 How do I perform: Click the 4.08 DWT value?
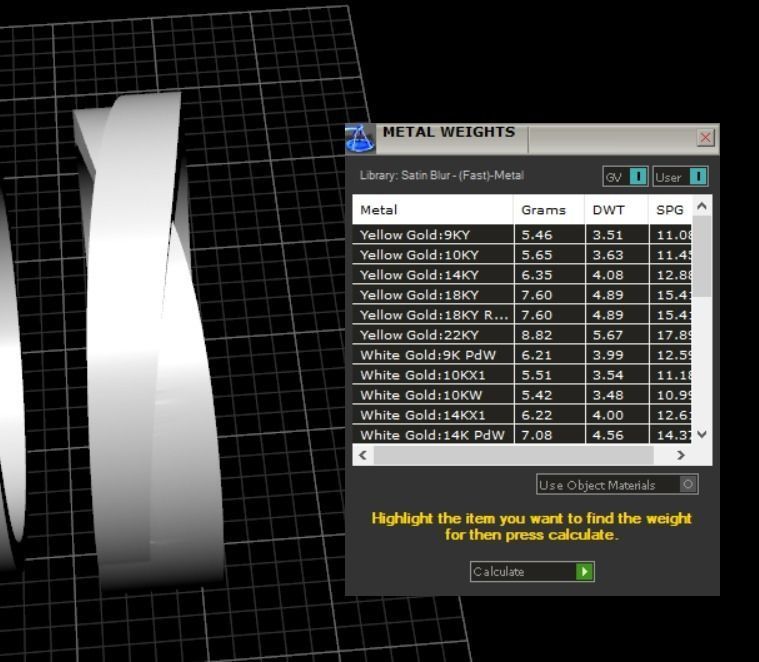click(x=607, y=275)
